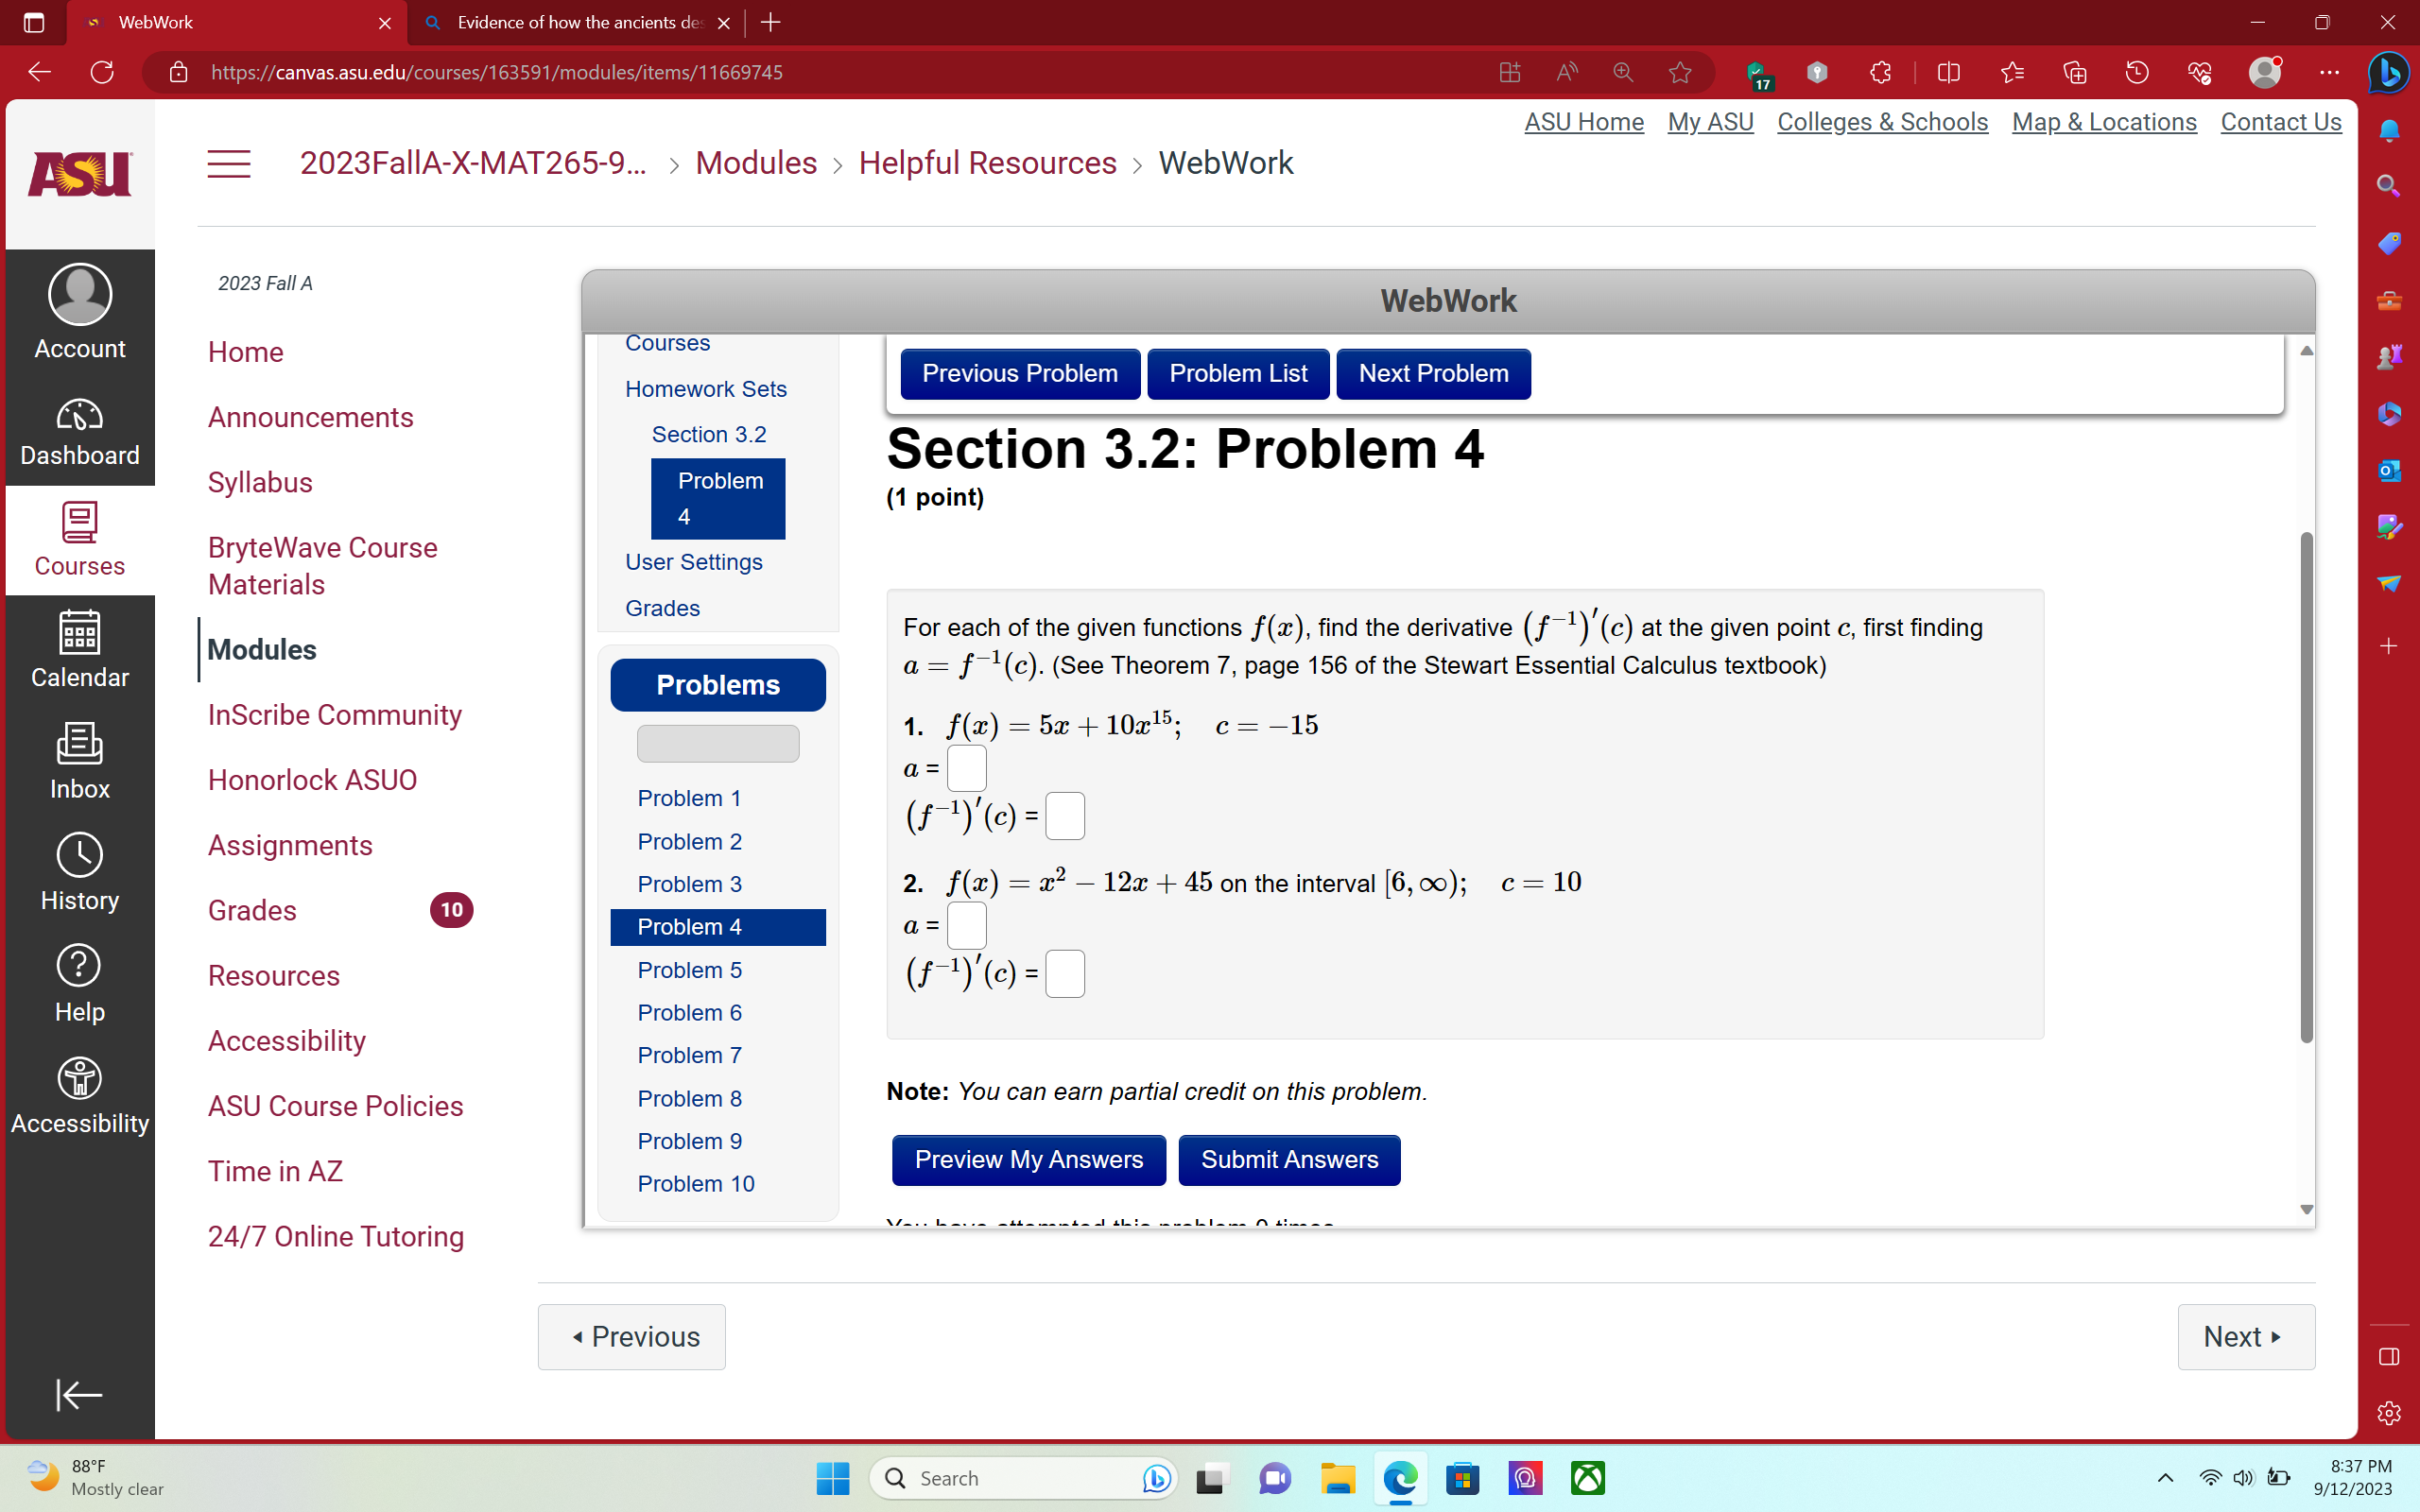Viewport: 2420px width, 1512px height.
Task: Click the Problem List tab button
Action: click(1238, 372)
